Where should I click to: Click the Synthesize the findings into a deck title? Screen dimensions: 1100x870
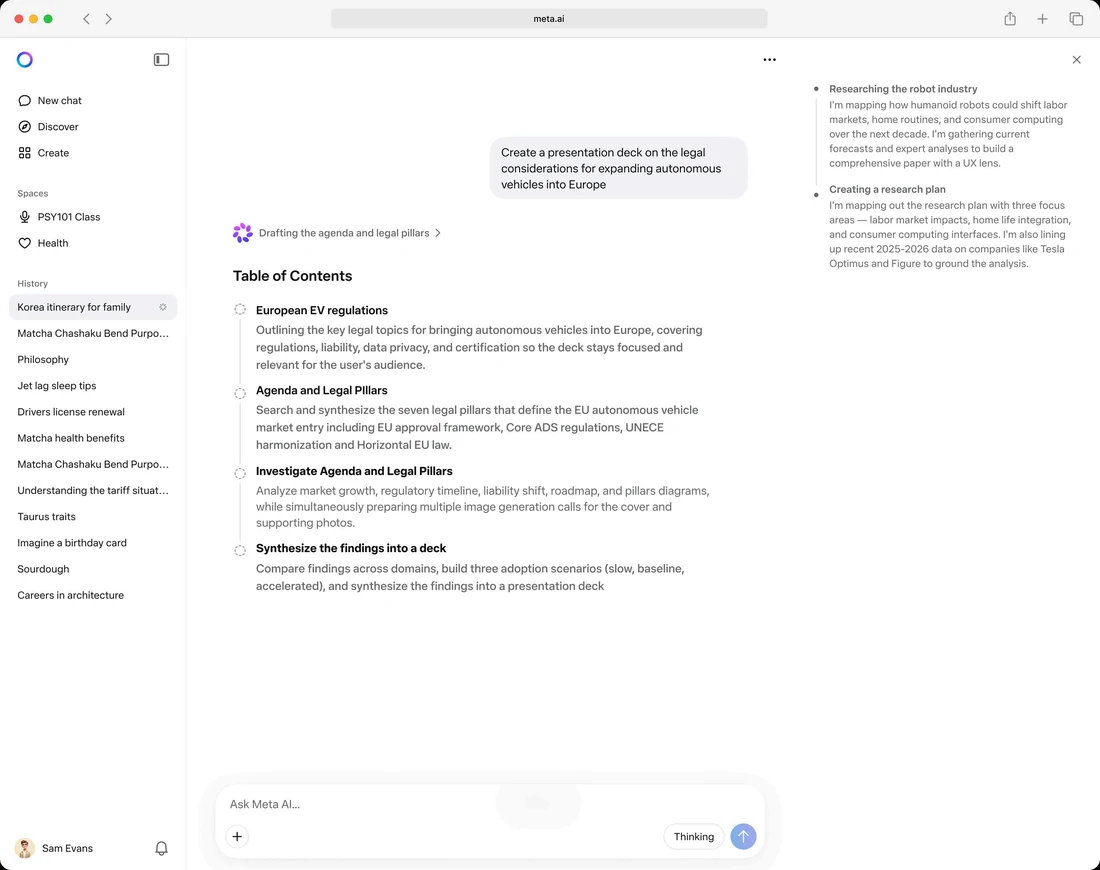click(x=351, y=548)
